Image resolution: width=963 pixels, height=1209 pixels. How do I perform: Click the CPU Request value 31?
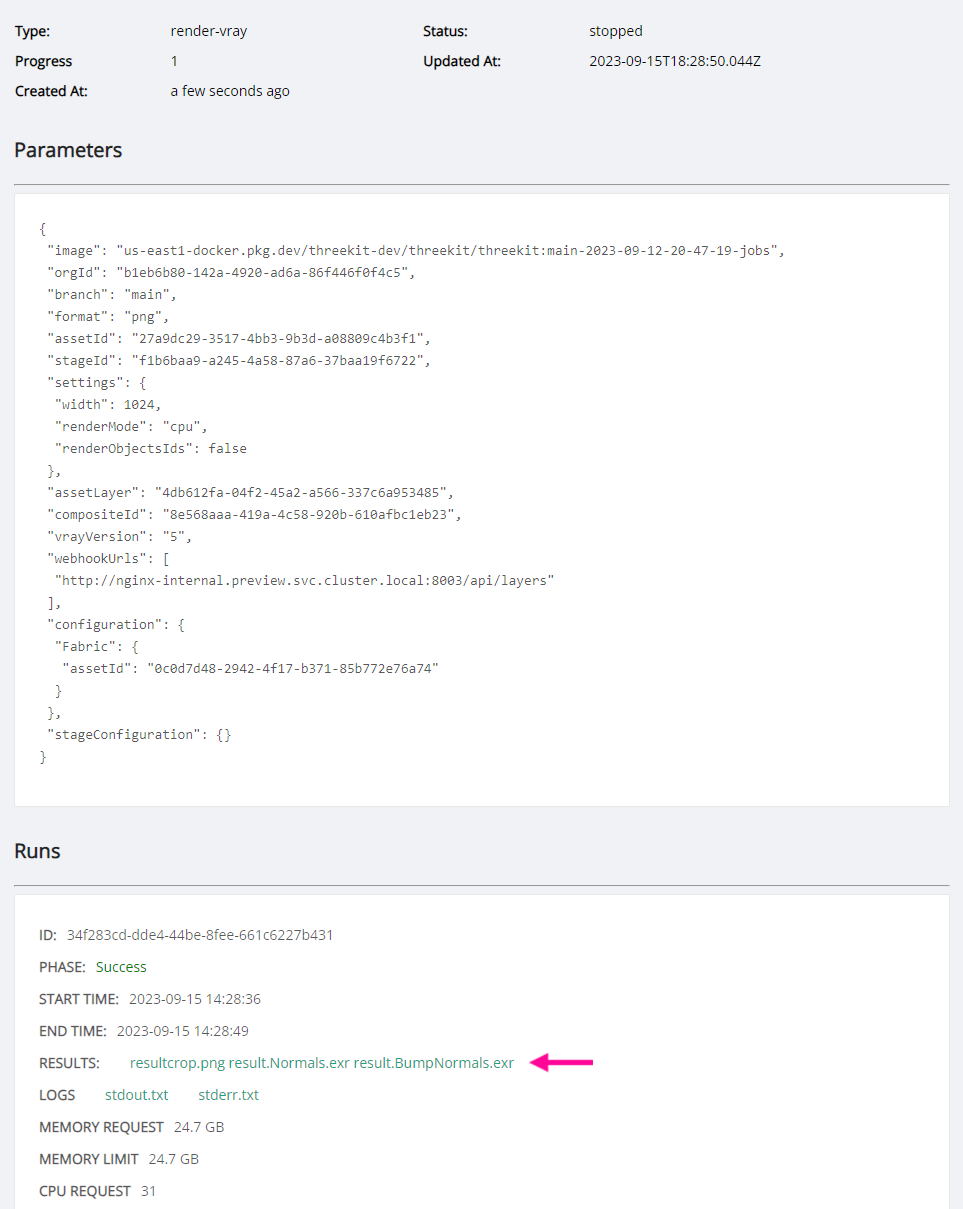(x=148, y=1191)
